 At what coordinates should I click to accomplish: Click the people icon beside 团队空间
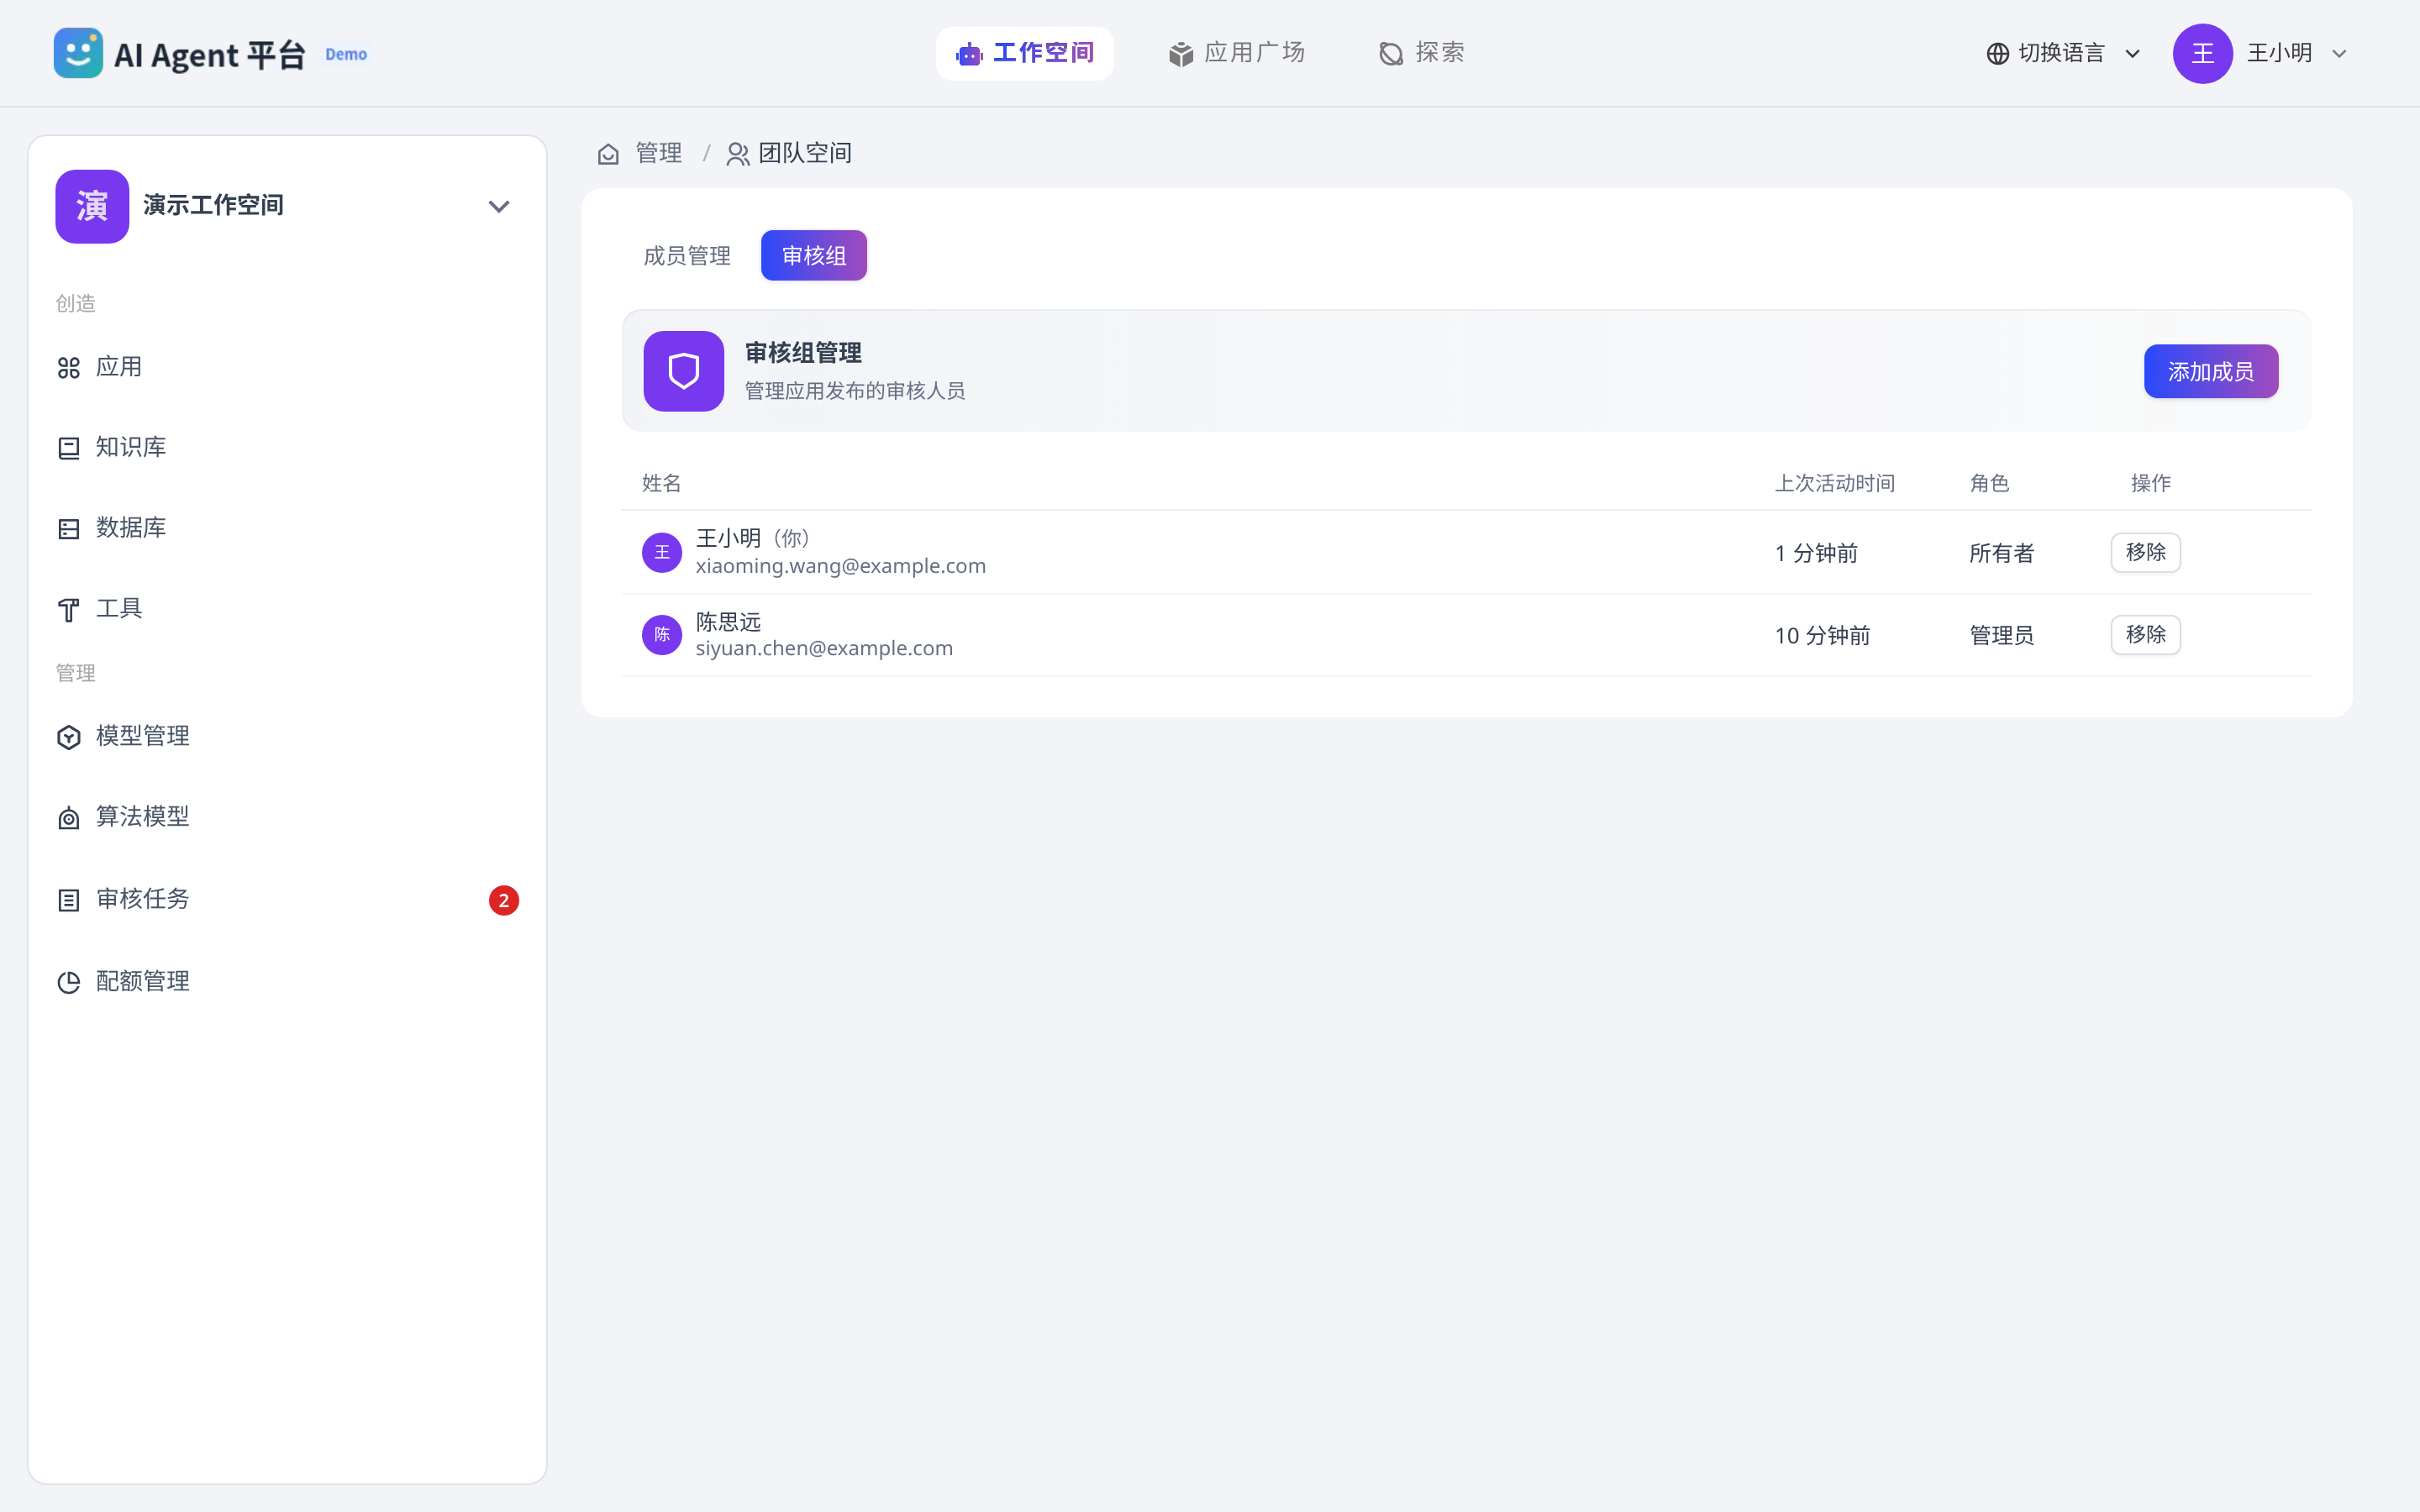[738, 154]
